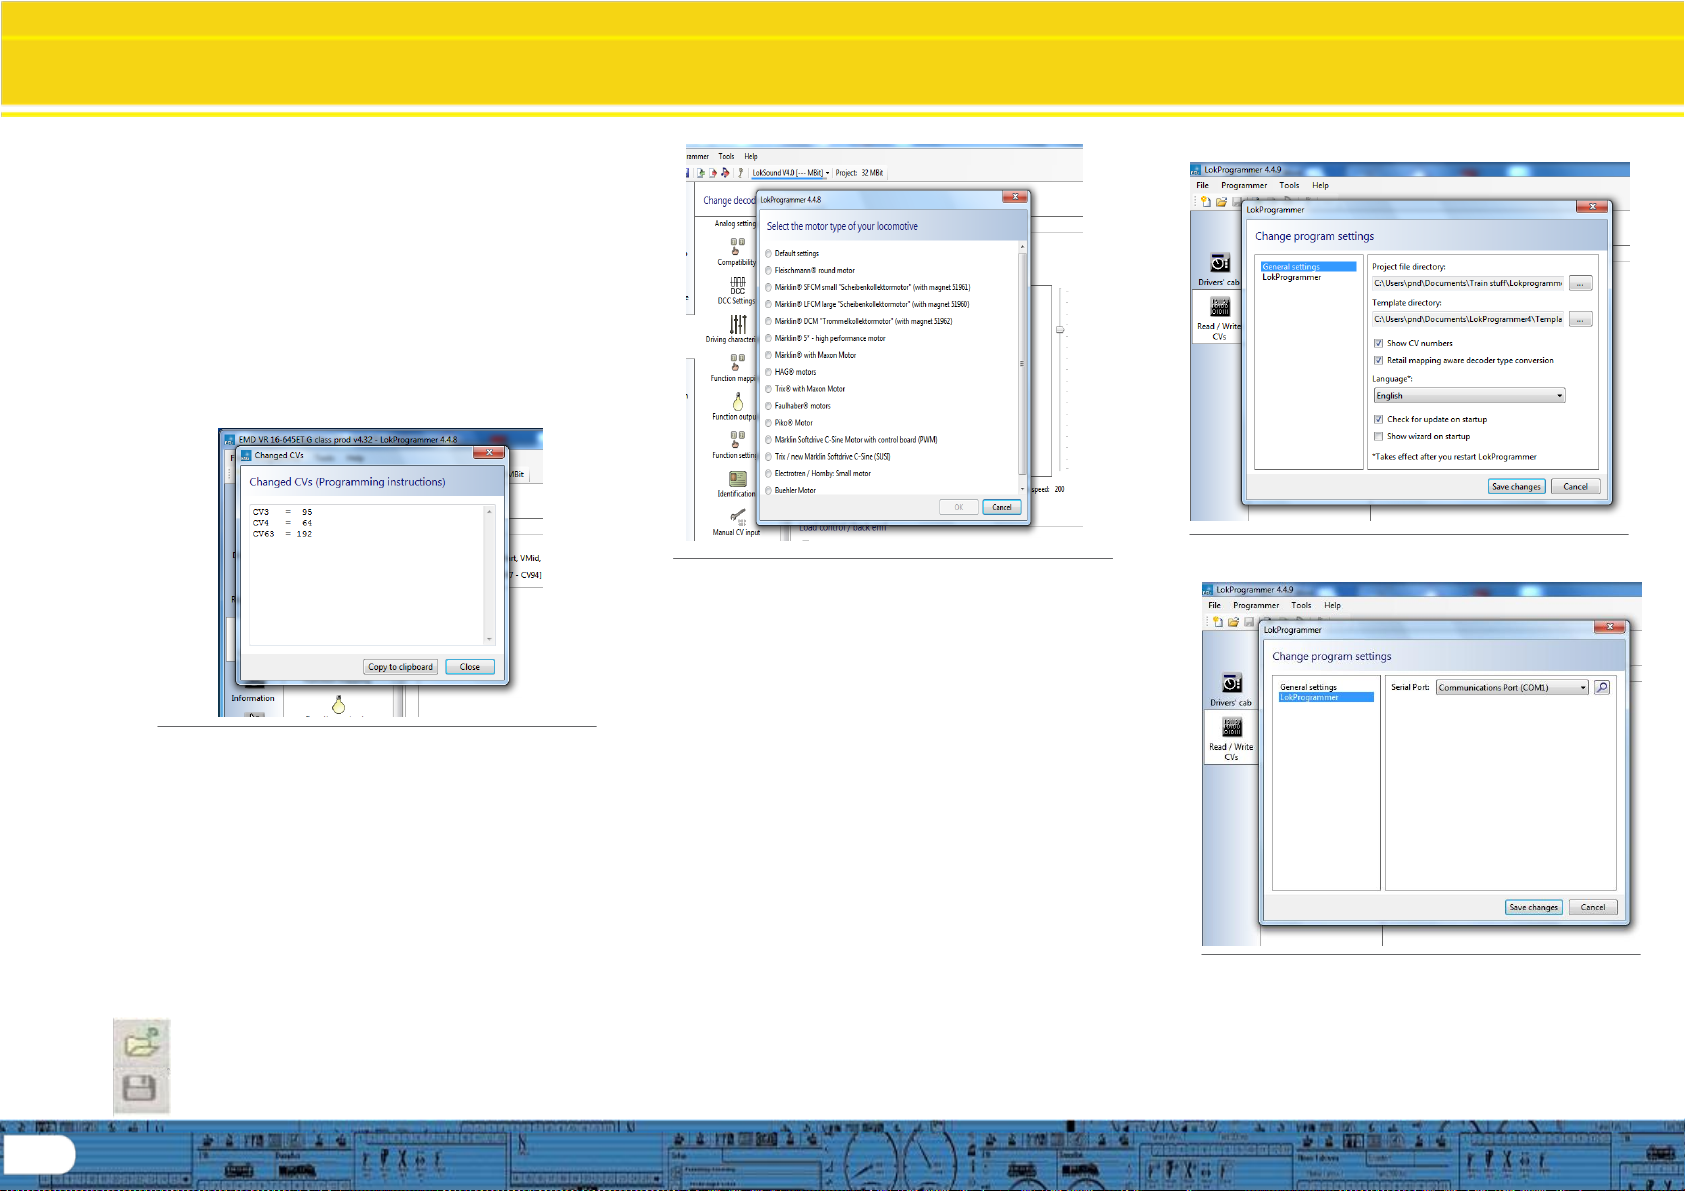Click the 'CV63 = 192' line in the Changed CVs list
Screen dimensions: 1685x1191
pos(282,534)
